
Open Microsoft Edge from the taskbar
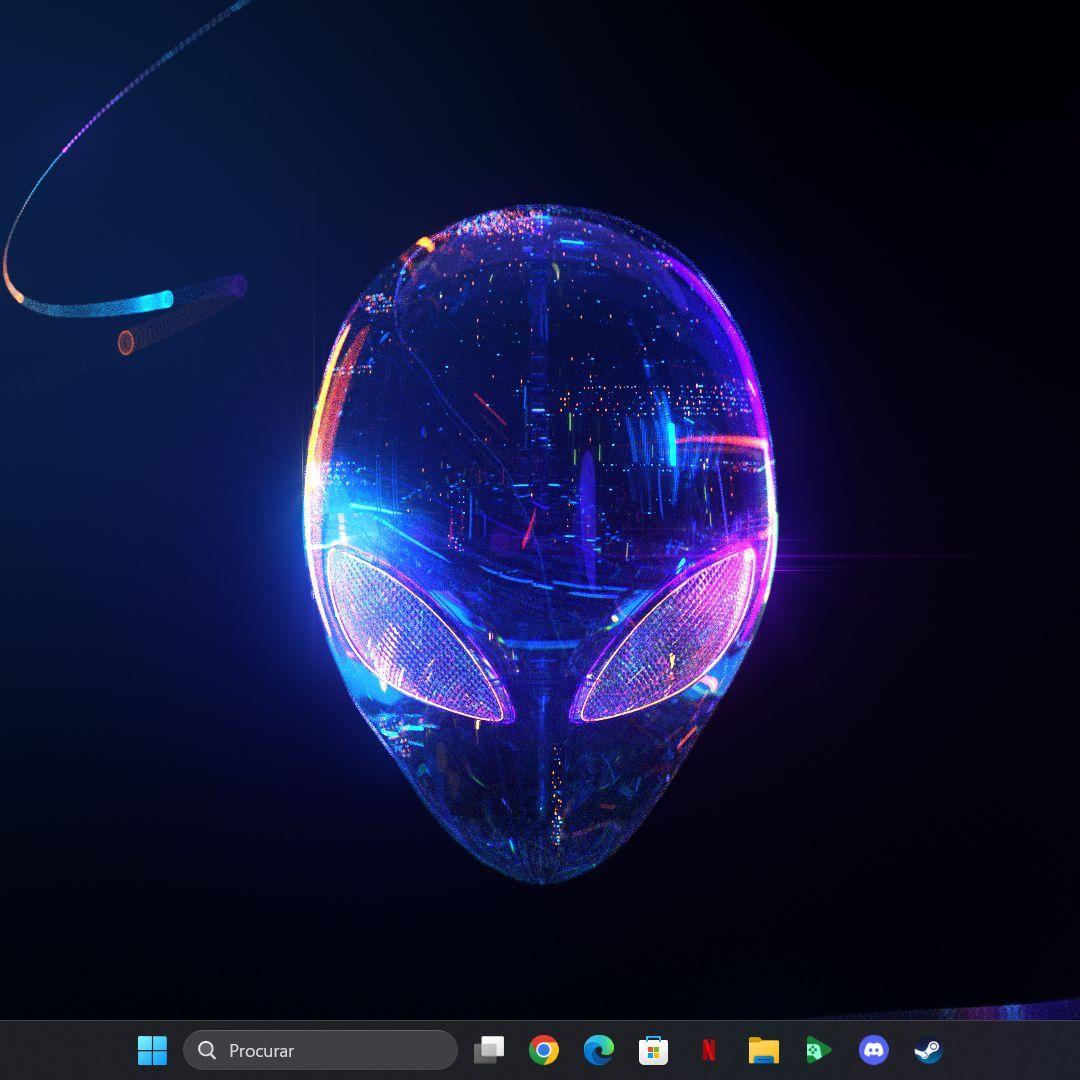(599, 1050)
